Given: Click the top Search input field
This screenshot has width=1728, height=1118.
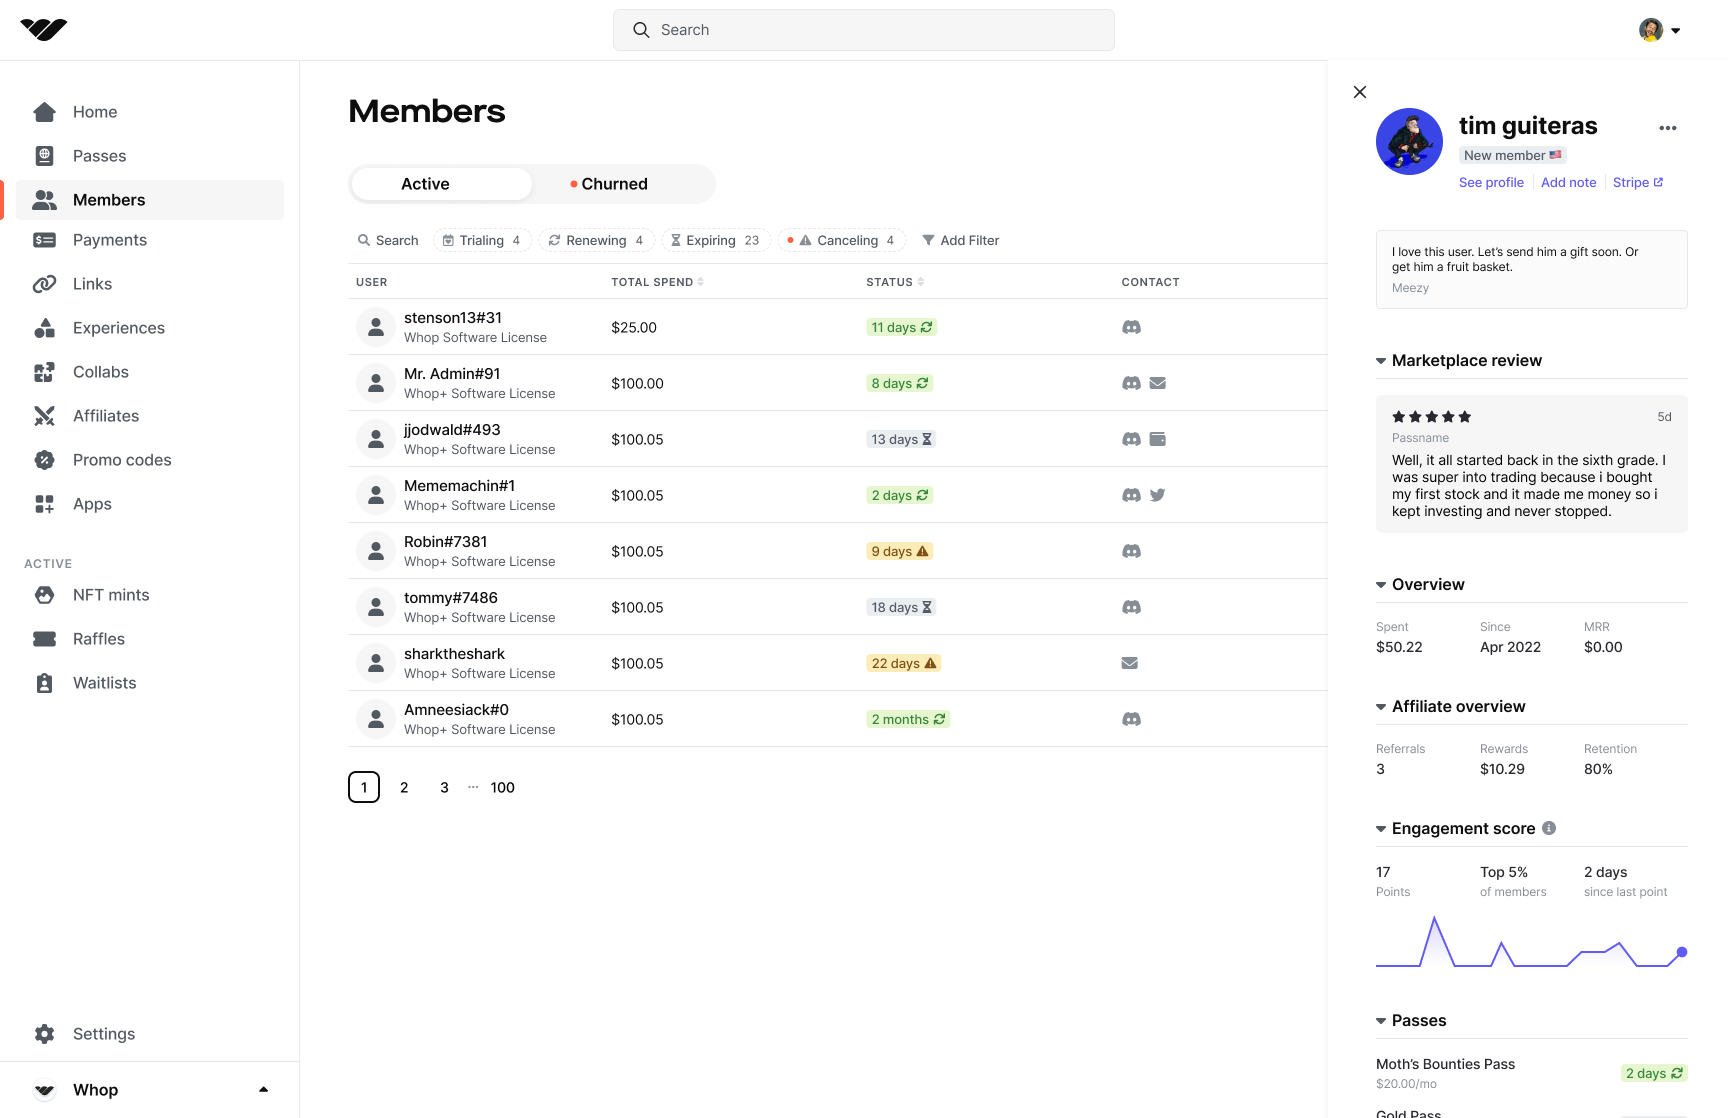Looking at the screenshot, I should 863,30.
